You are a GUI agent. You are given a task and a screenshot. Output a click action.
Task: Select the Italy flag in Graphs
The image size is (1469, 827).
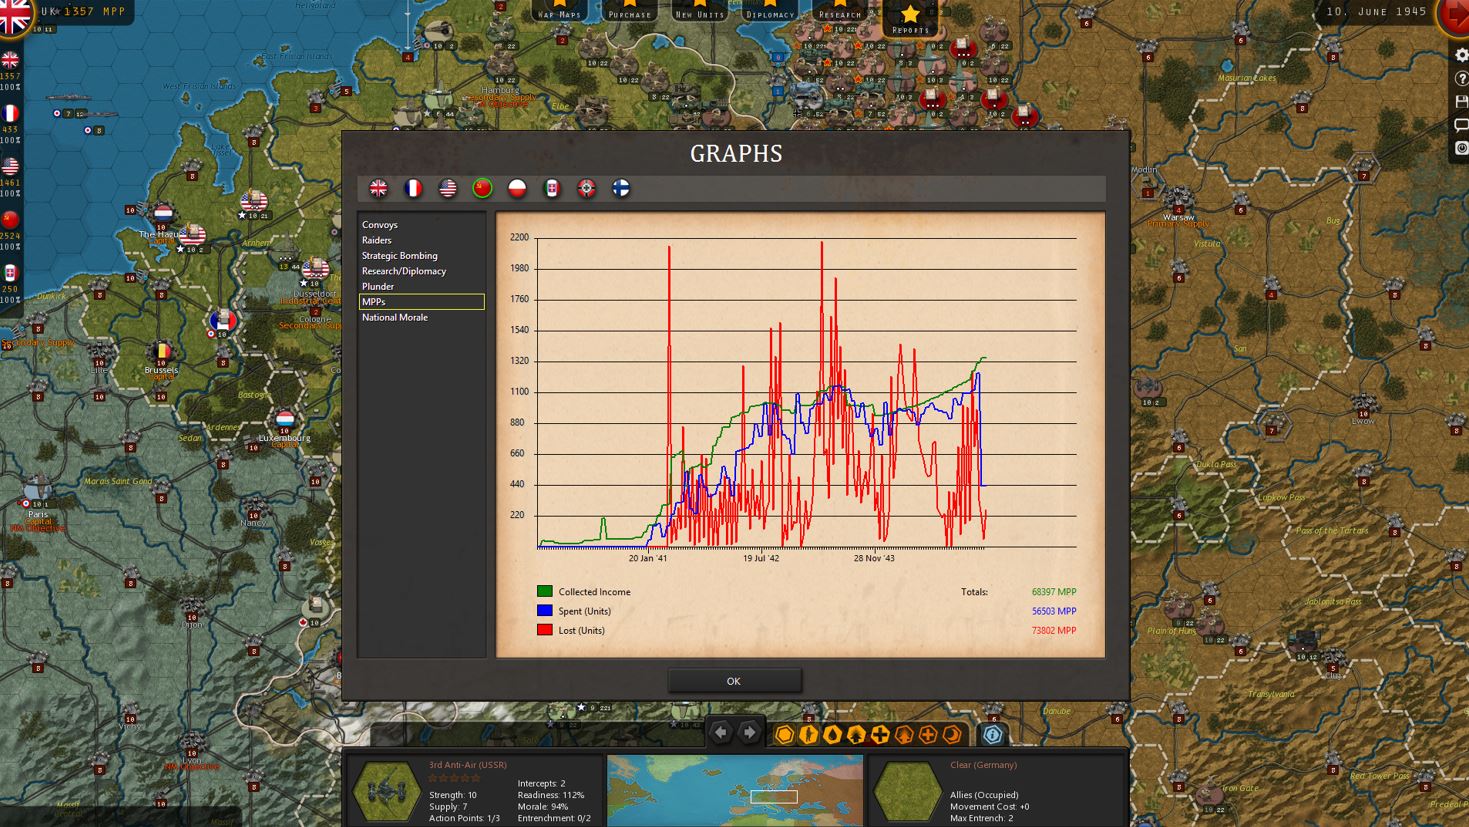click(x=552, y=188)
